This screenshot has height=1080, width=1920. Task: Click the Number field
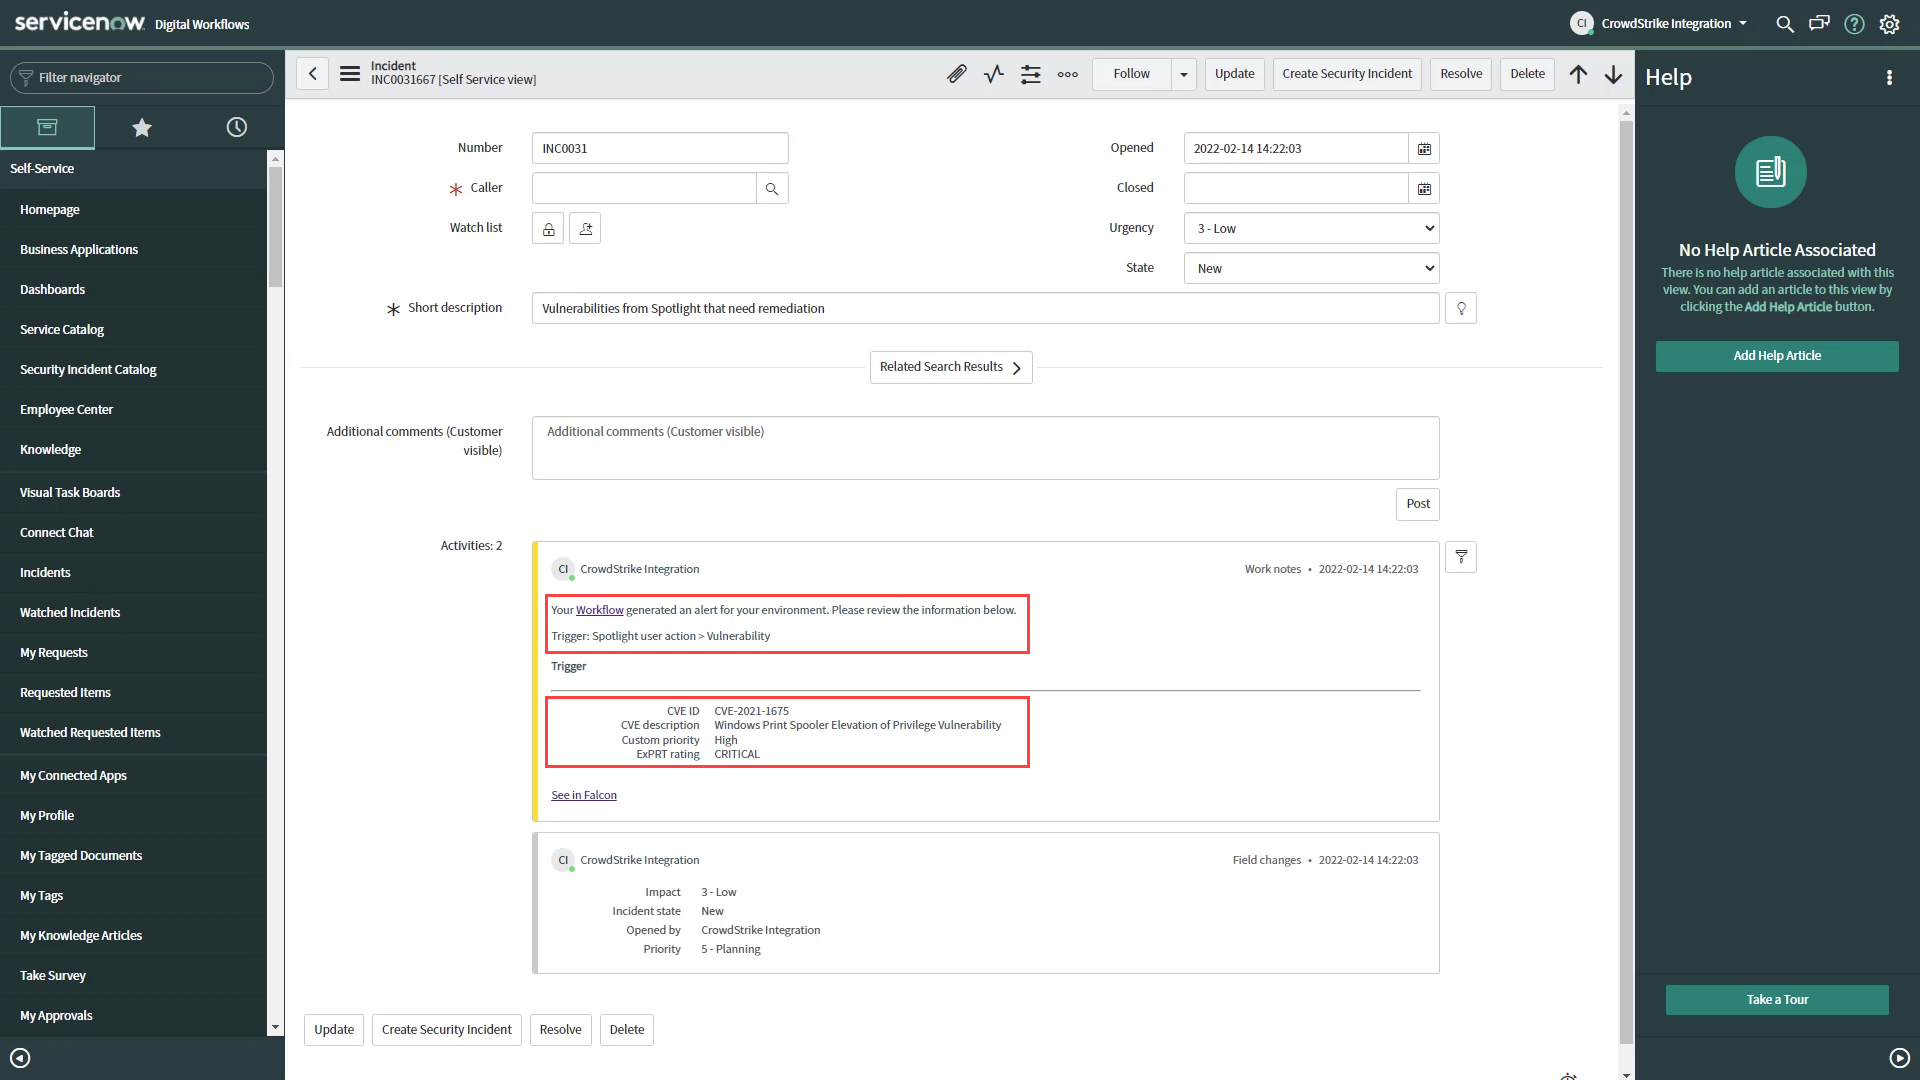tap(660, 148)
